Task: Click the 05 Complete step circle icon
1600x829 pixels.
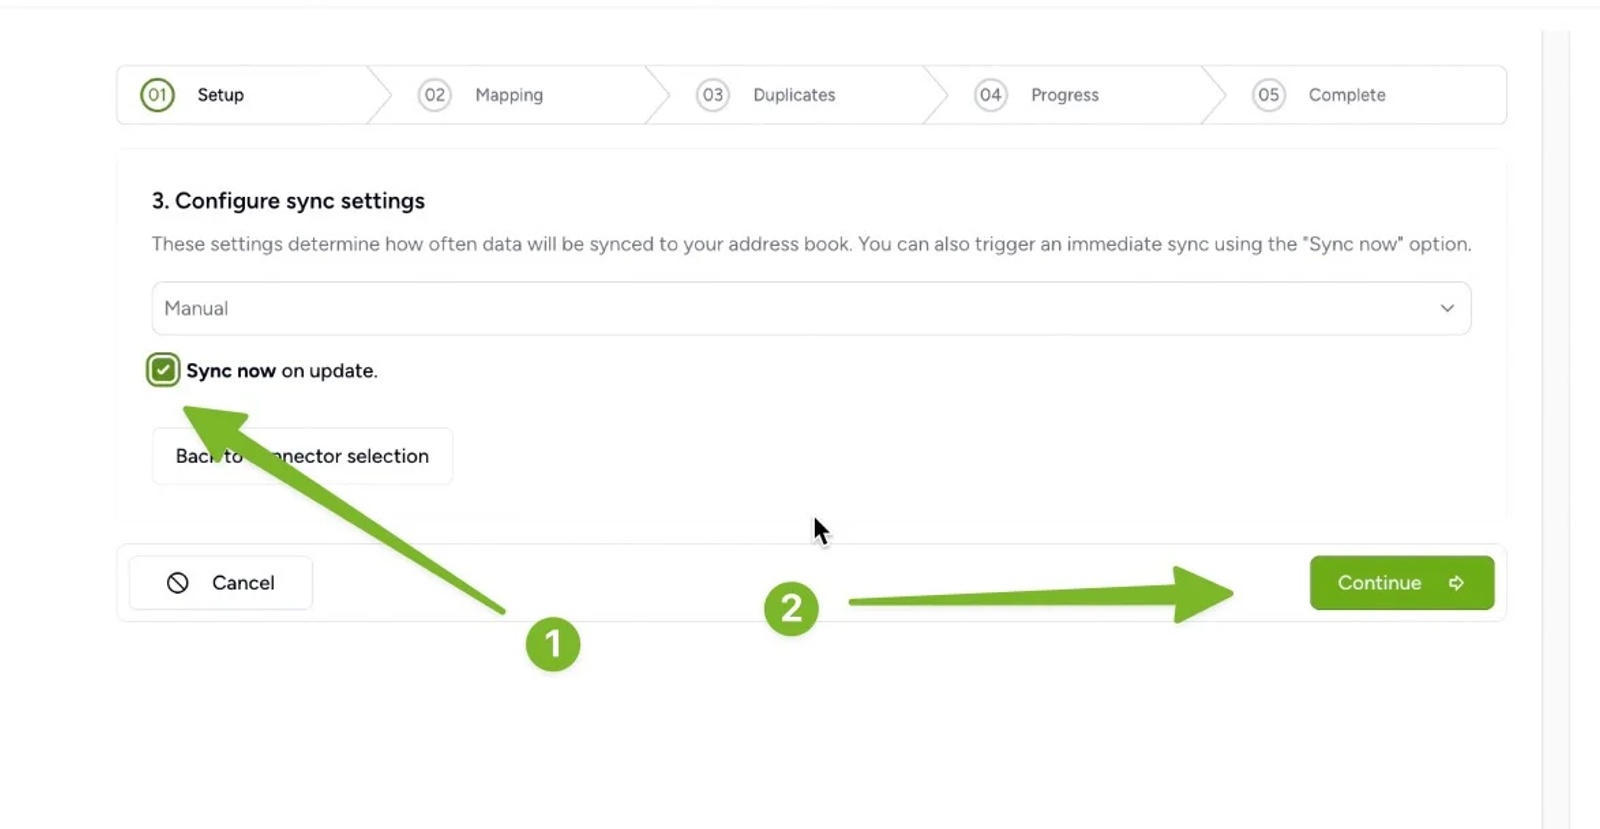Action: point(1268,94)
